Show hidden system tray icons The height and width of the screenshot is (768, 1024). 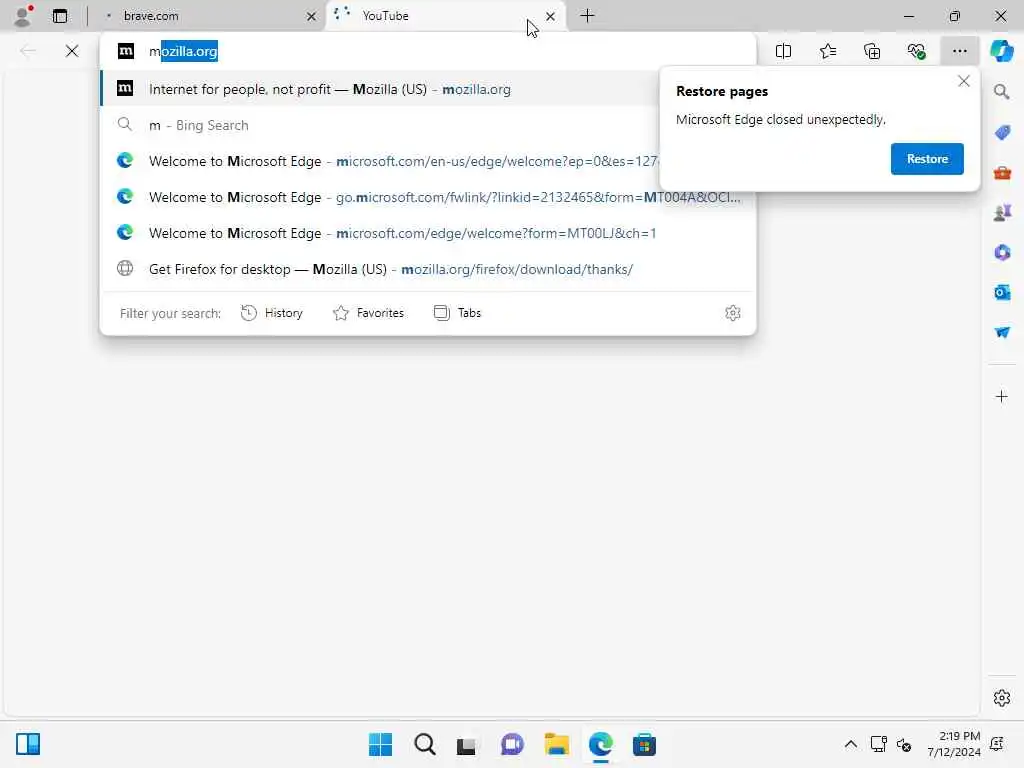850,744
